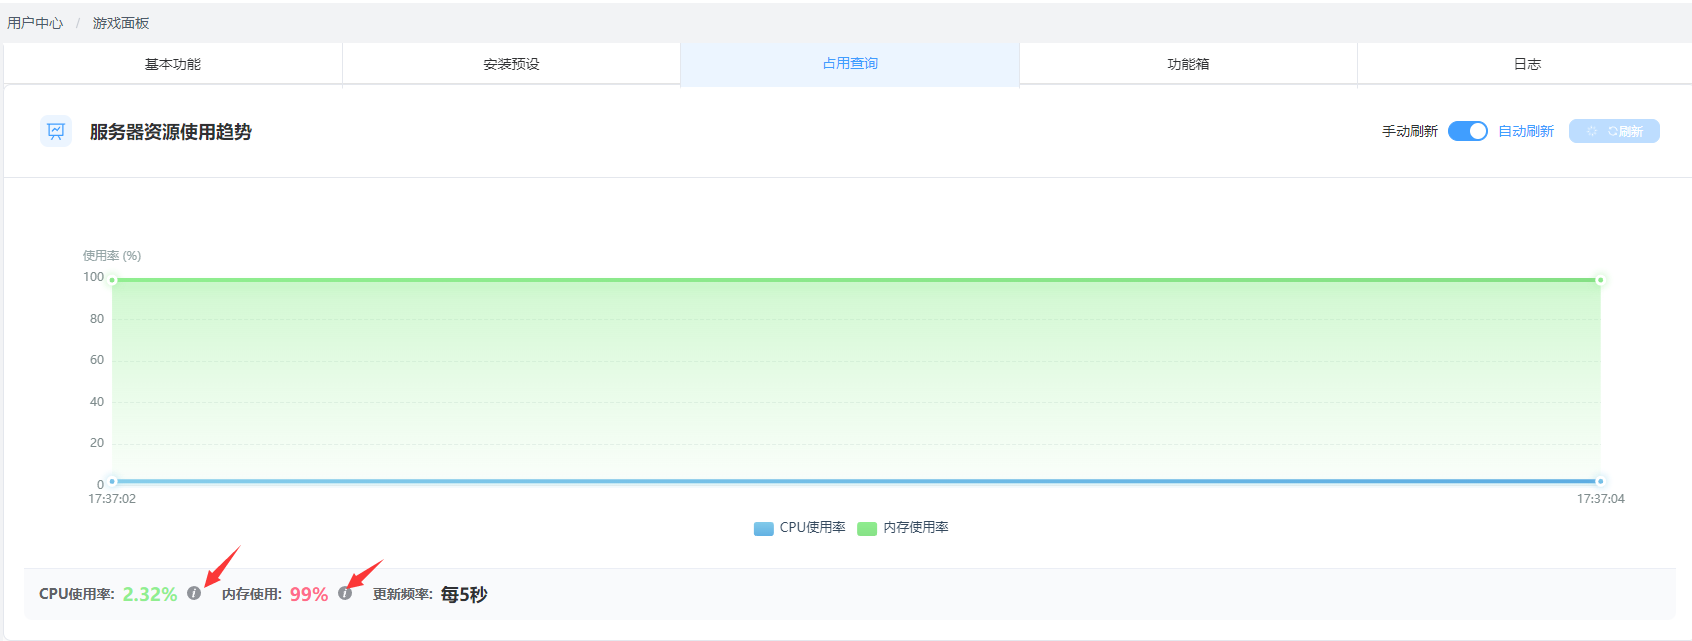Image resolution: width=1692 pixels, height=641 pixels.
Task: Click the 2.32% CPU usage value
Action: (x=150, y=594)
